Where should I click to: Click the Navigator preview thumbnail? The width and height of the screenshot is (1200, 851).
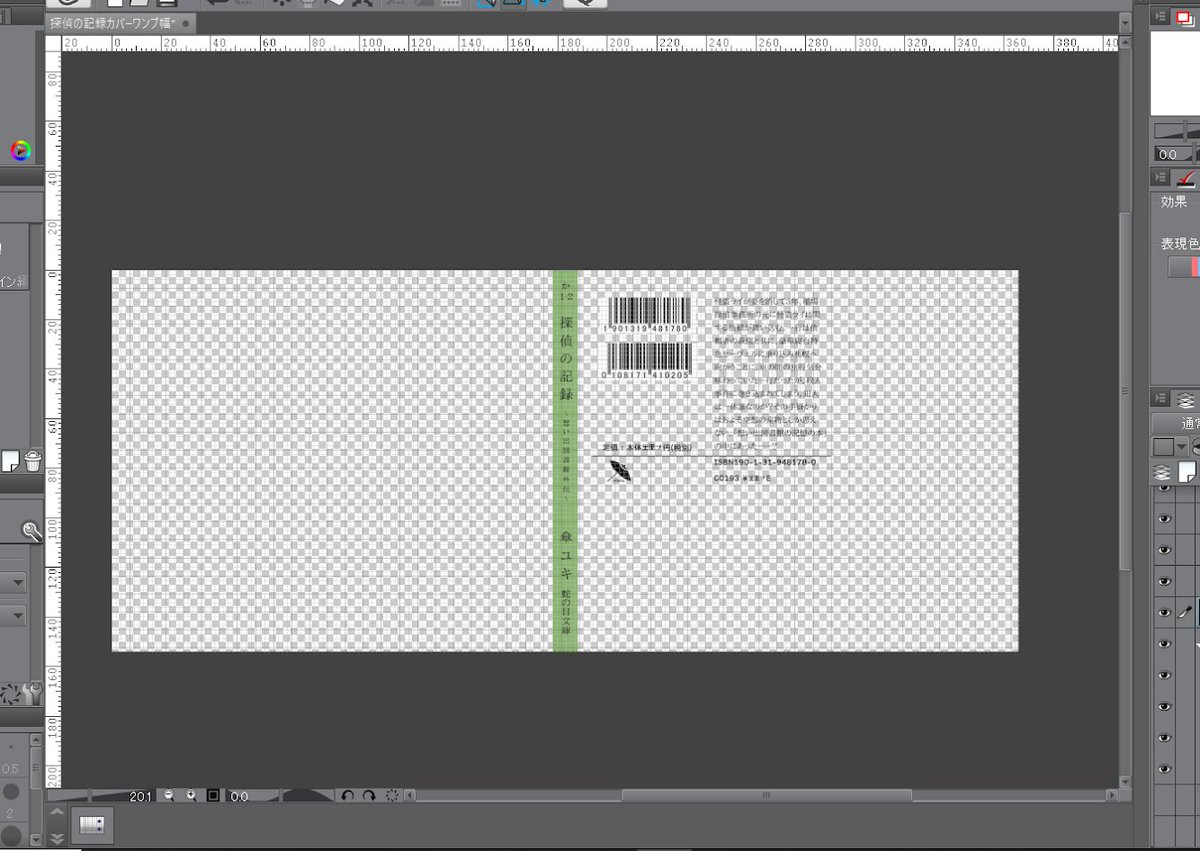click(1175, 73)
